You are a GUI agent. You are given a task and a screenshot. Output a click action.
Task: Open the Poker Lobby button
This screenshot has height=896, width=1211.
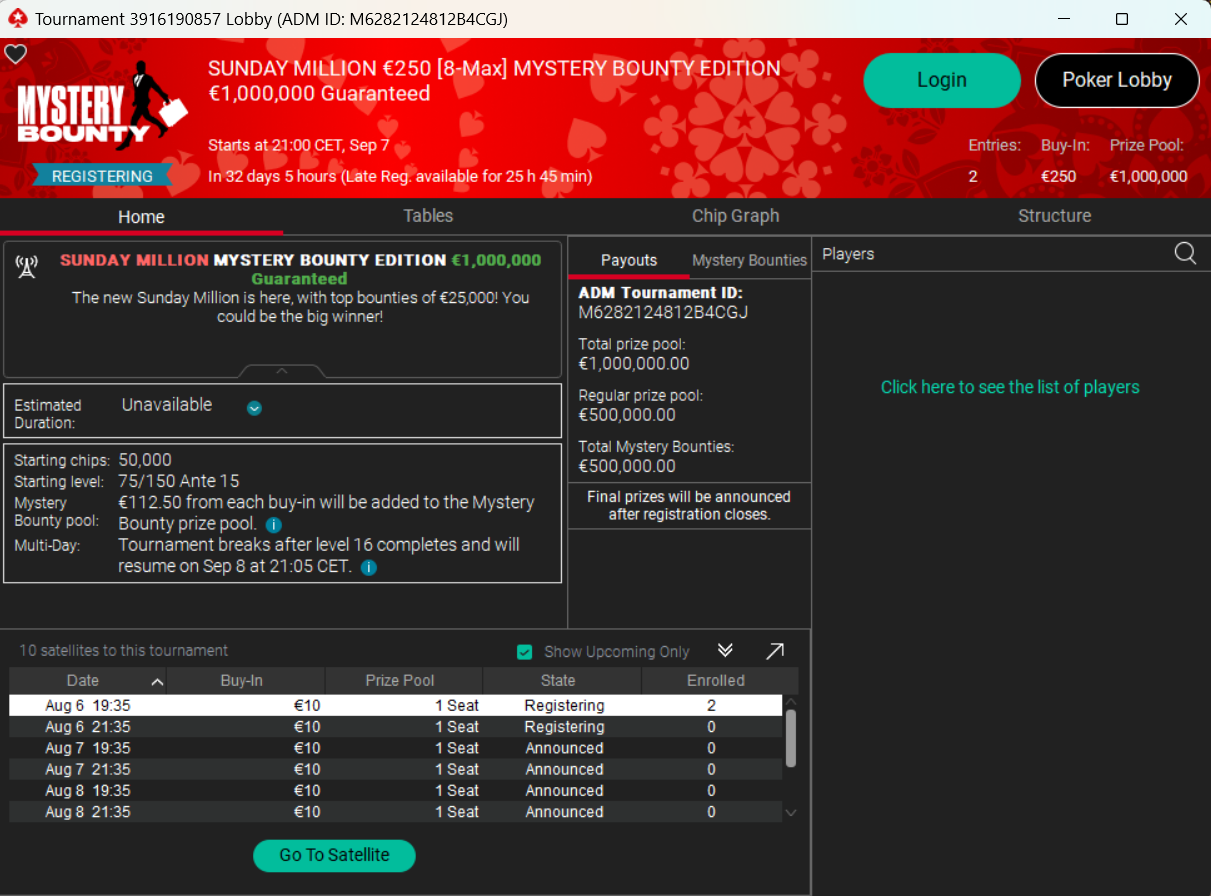(x=1117, y=80)
